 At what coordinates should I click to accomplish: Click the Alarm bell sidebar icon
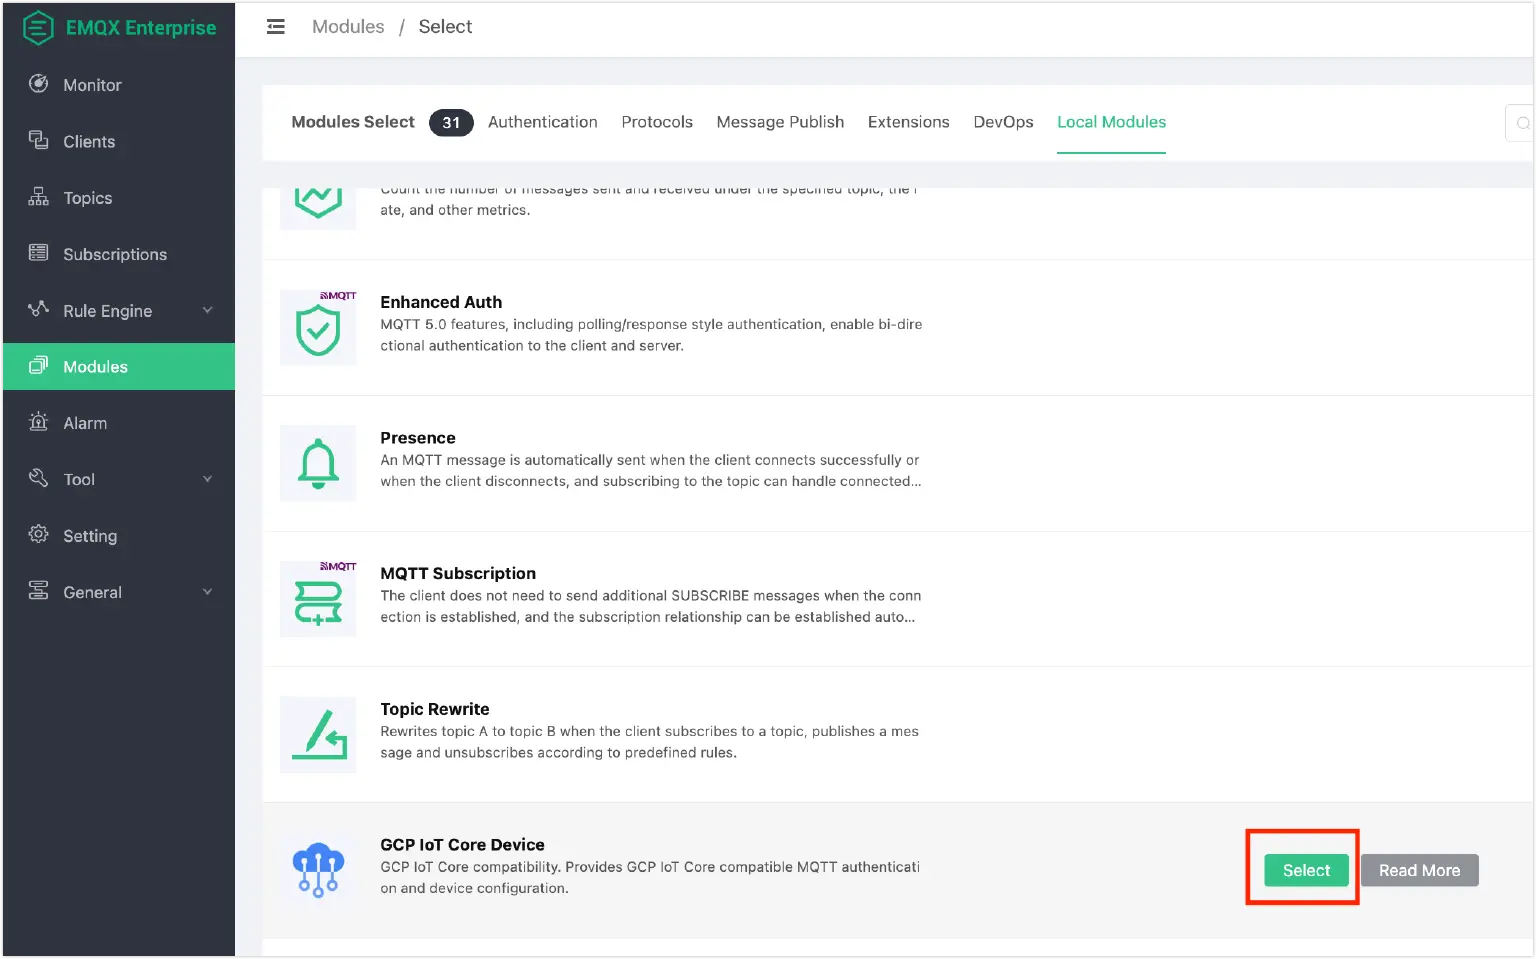38,422
